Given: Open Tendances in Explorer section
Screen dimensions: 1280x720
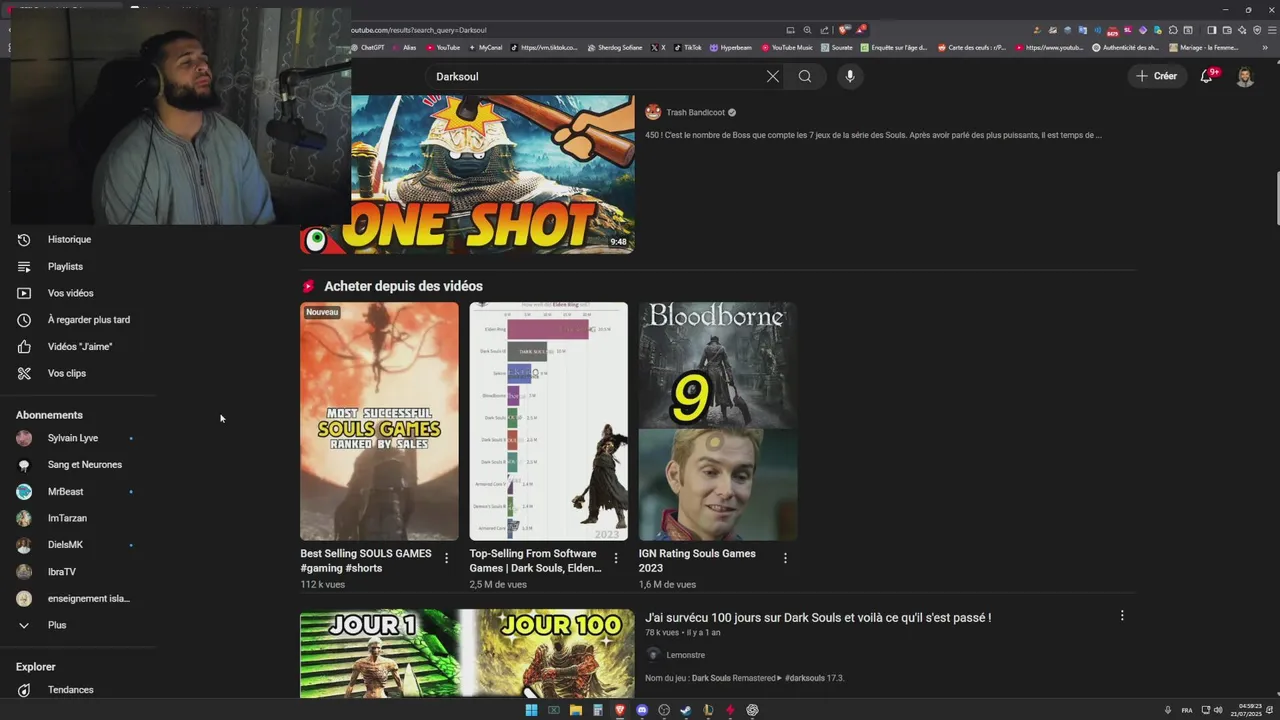Looking at the screenshot, I should pos(70,690).
